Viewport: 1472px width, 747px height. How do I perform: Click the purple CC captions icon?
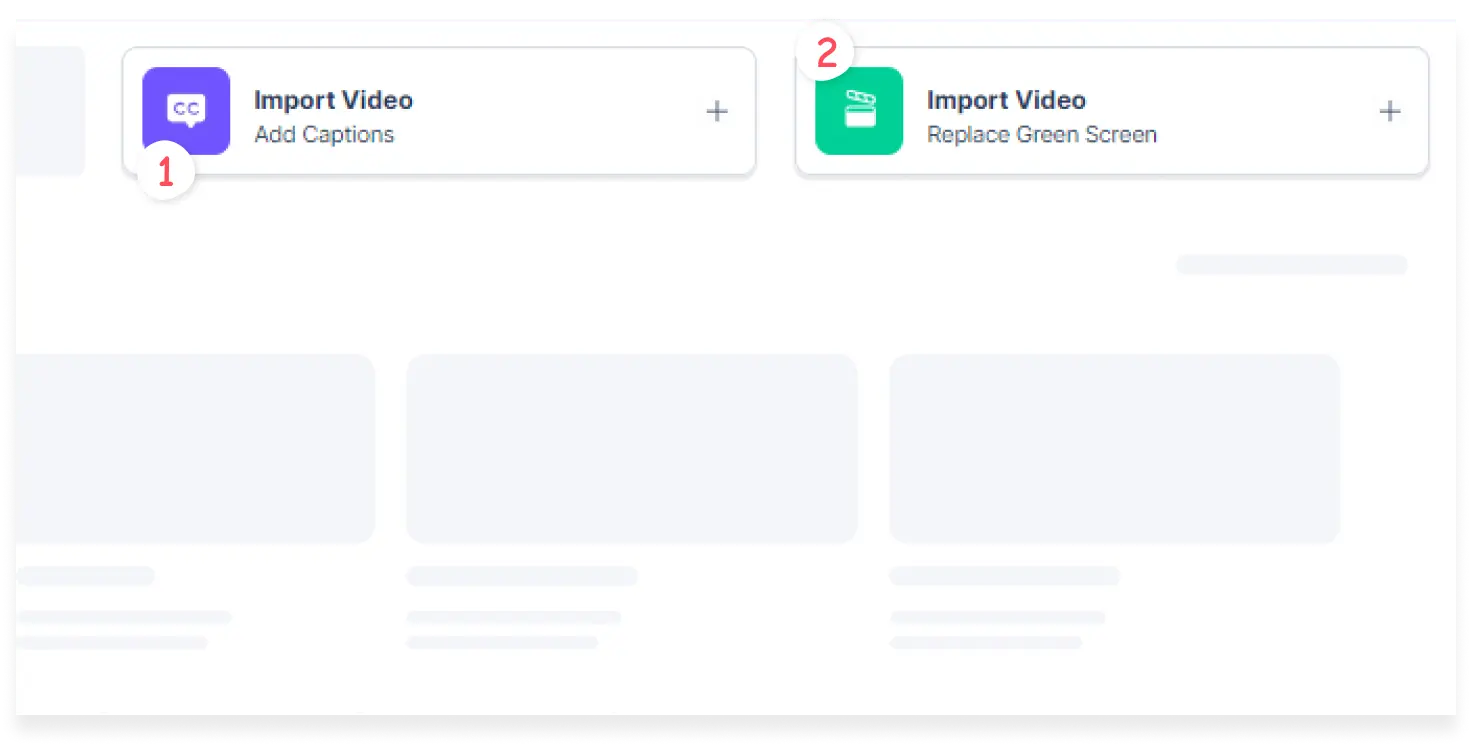pos(186,111)
